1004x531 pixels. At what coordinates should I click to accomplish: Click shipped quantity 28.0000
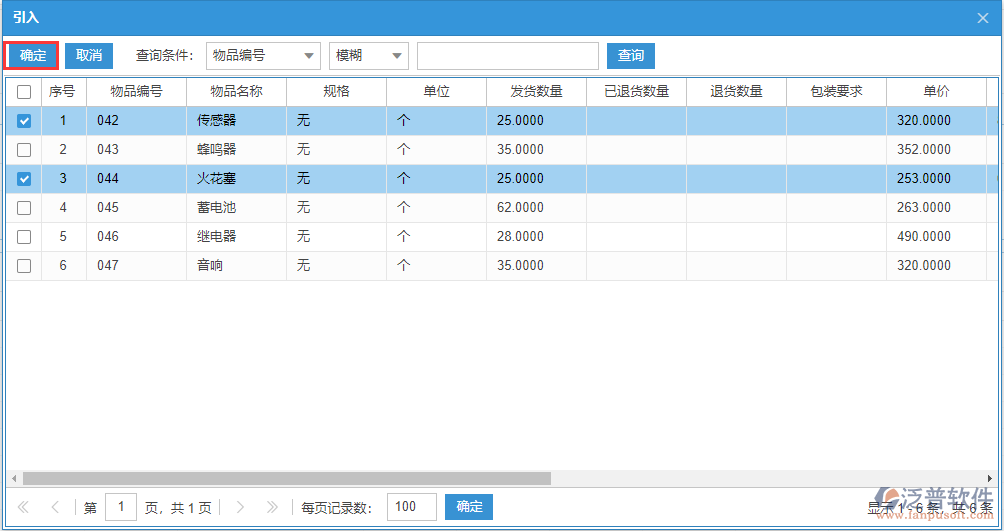(x=520, y=236)
